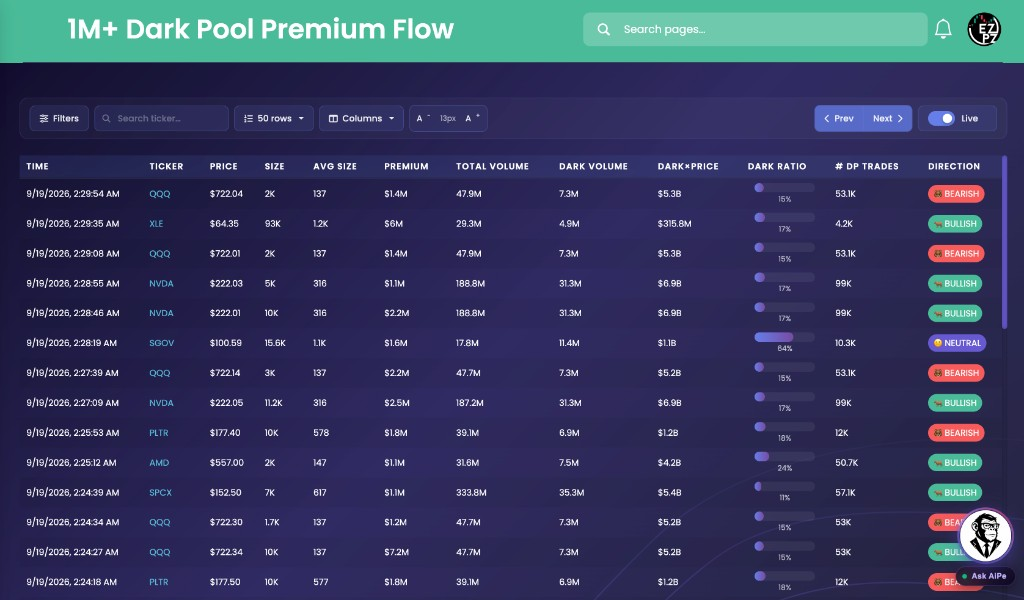Image resolution: width=1024 pixels, height=600 pixels.
Task: Focus the Search ticker field
Action: point(161,118)
